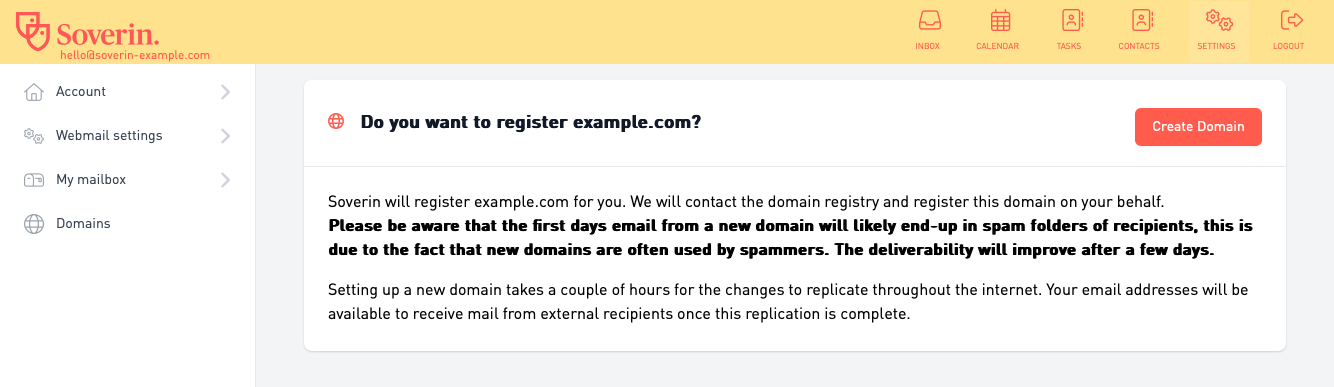1334x387 pixels.
Task: Click the Webmail settings gears icon
Action: point(34,136)
